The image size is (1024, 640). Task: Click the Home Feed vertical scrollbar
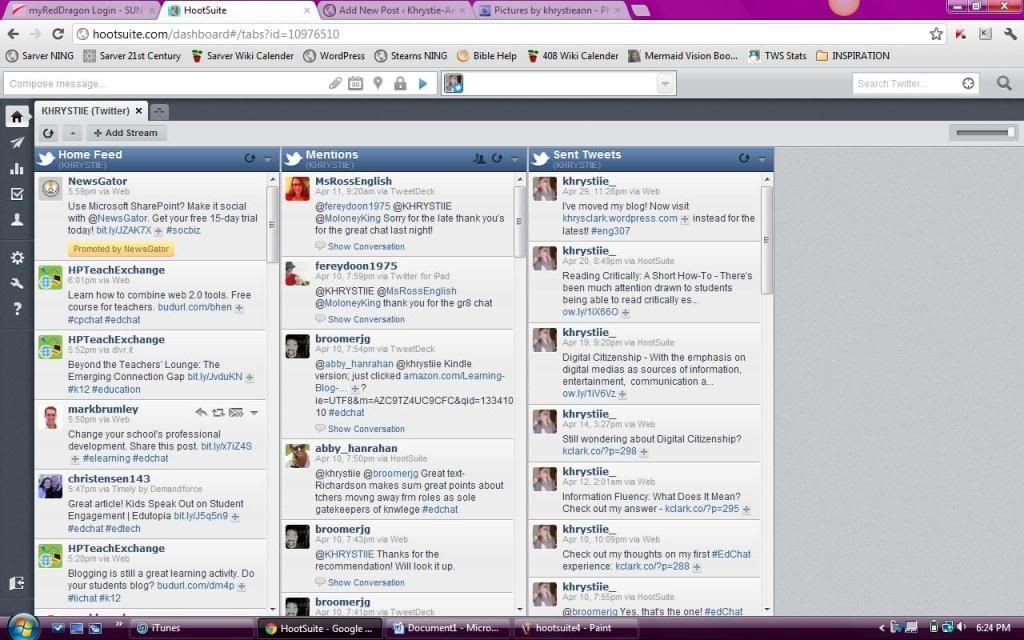coord(272,224)
